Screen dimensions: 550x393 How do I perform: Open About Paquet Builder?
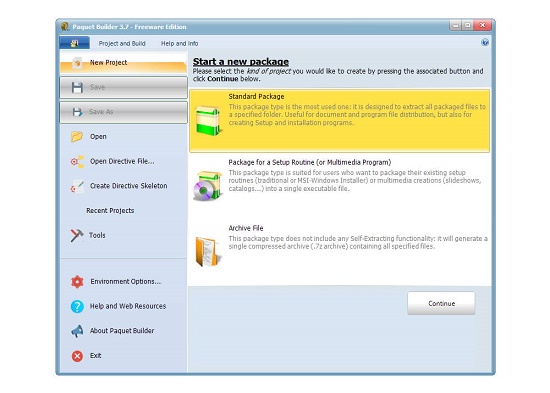click(122, 331)
